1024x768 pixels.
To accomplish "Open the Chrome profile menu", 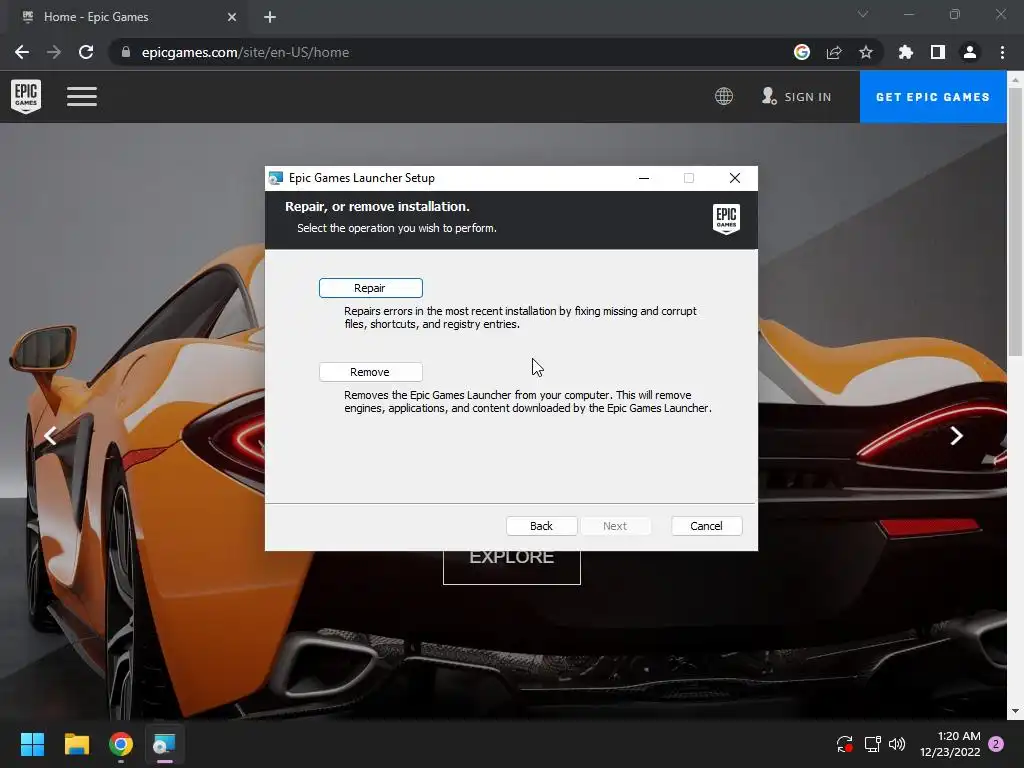I will pyautogui.click(x=970, y=52).
